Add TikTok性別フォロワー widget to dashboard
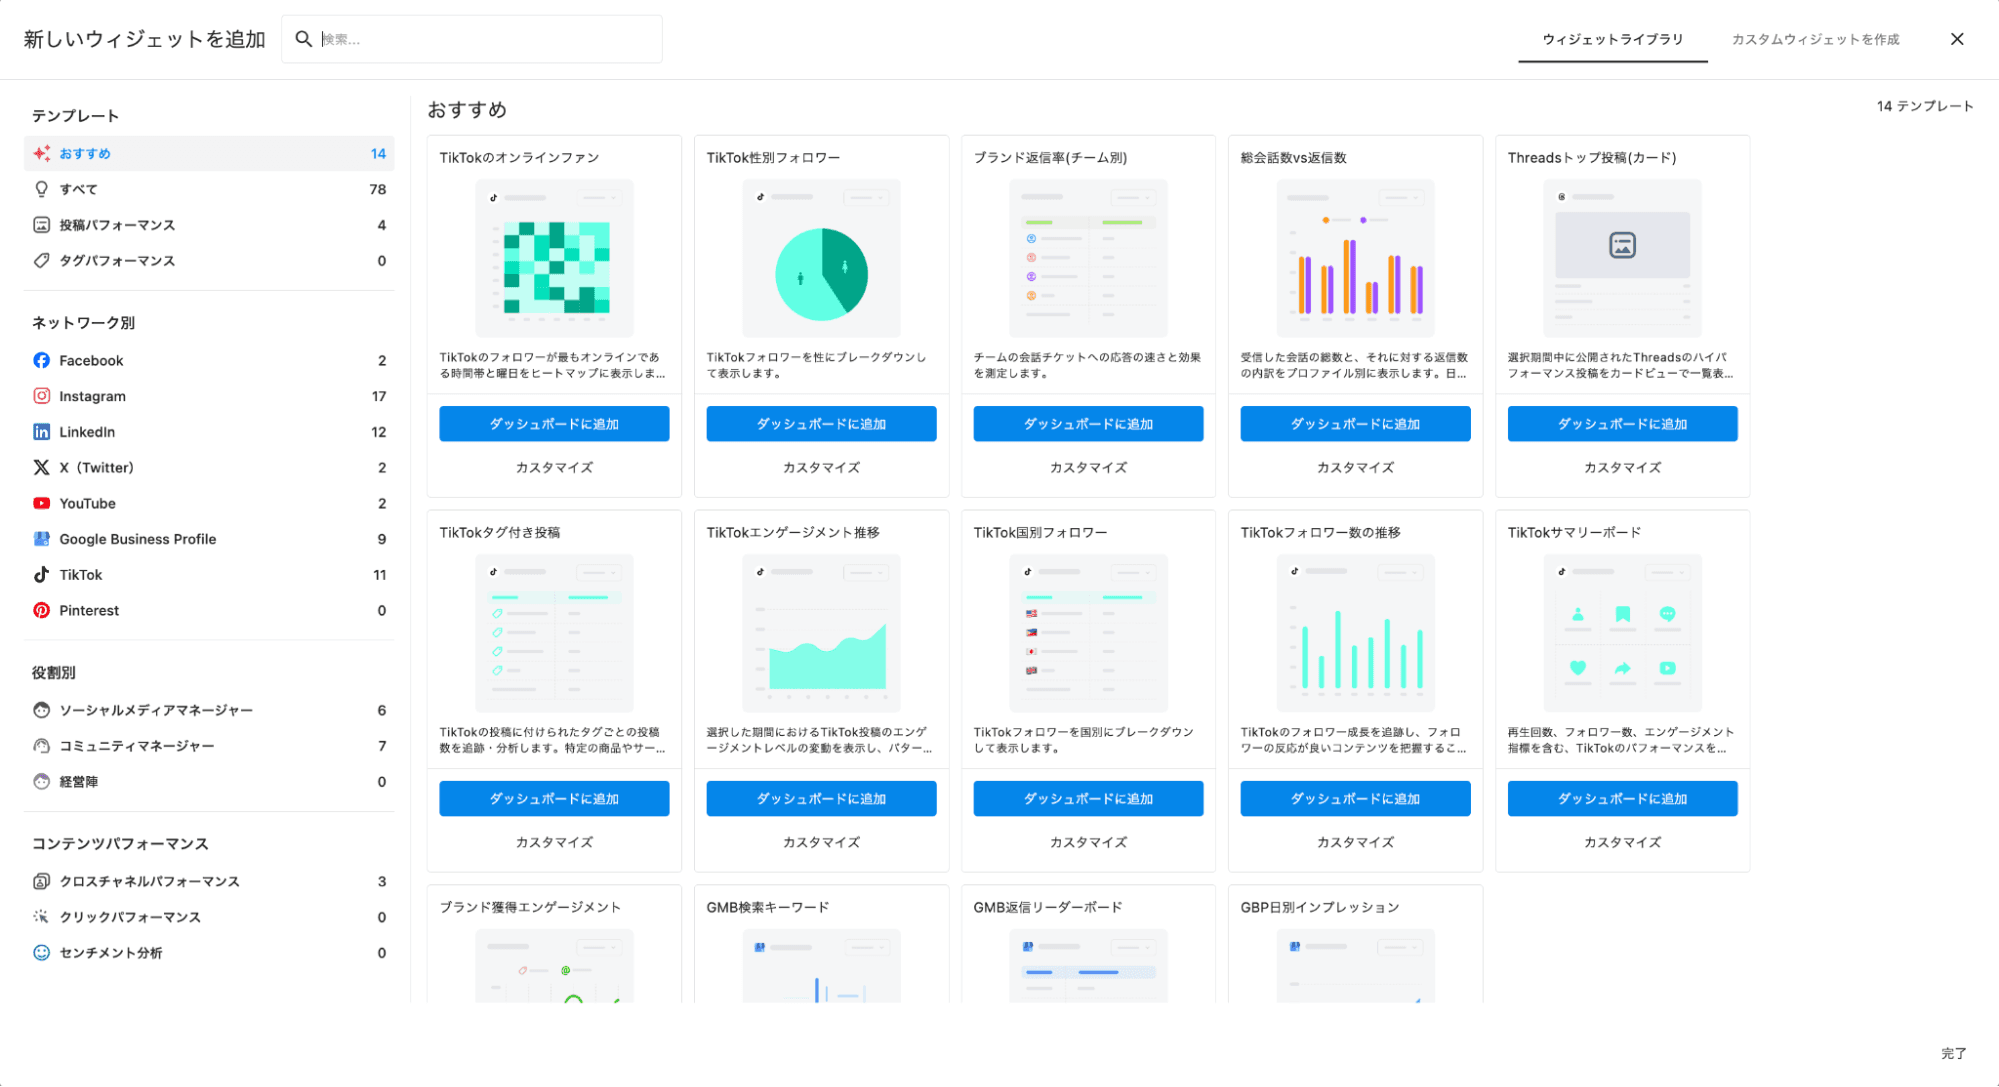Screen dimensions: 1999x1087 [821, 424]
